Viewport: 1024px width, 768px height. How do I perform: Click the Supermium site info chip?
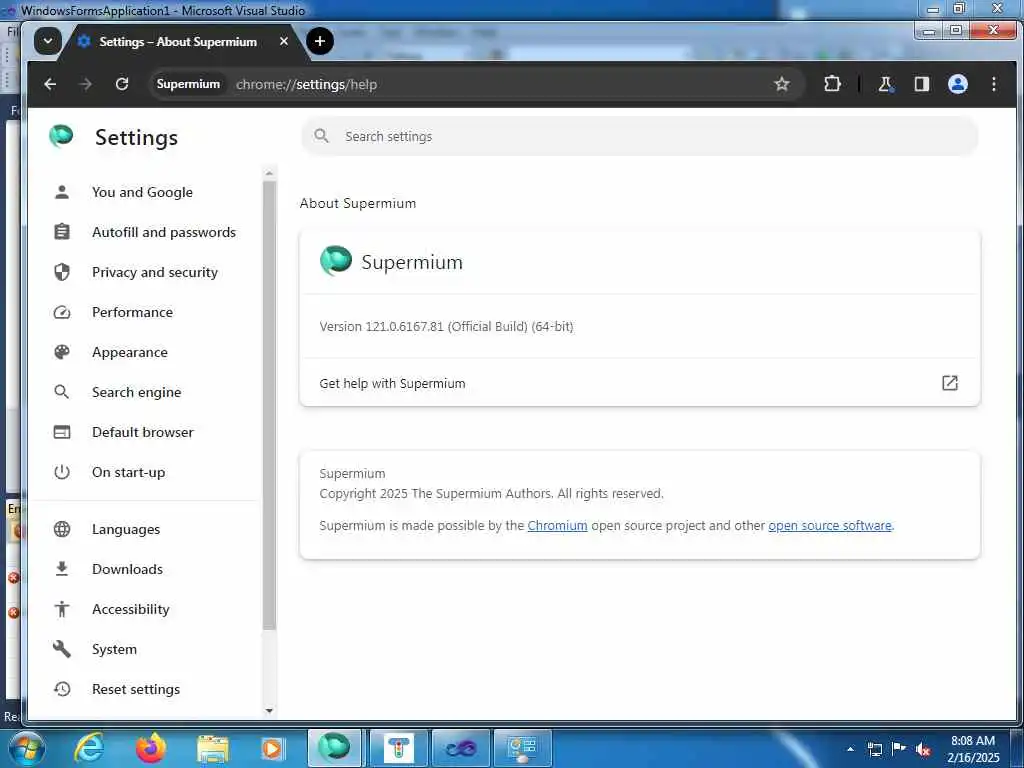pyautogui.click(x=188, y=84)
